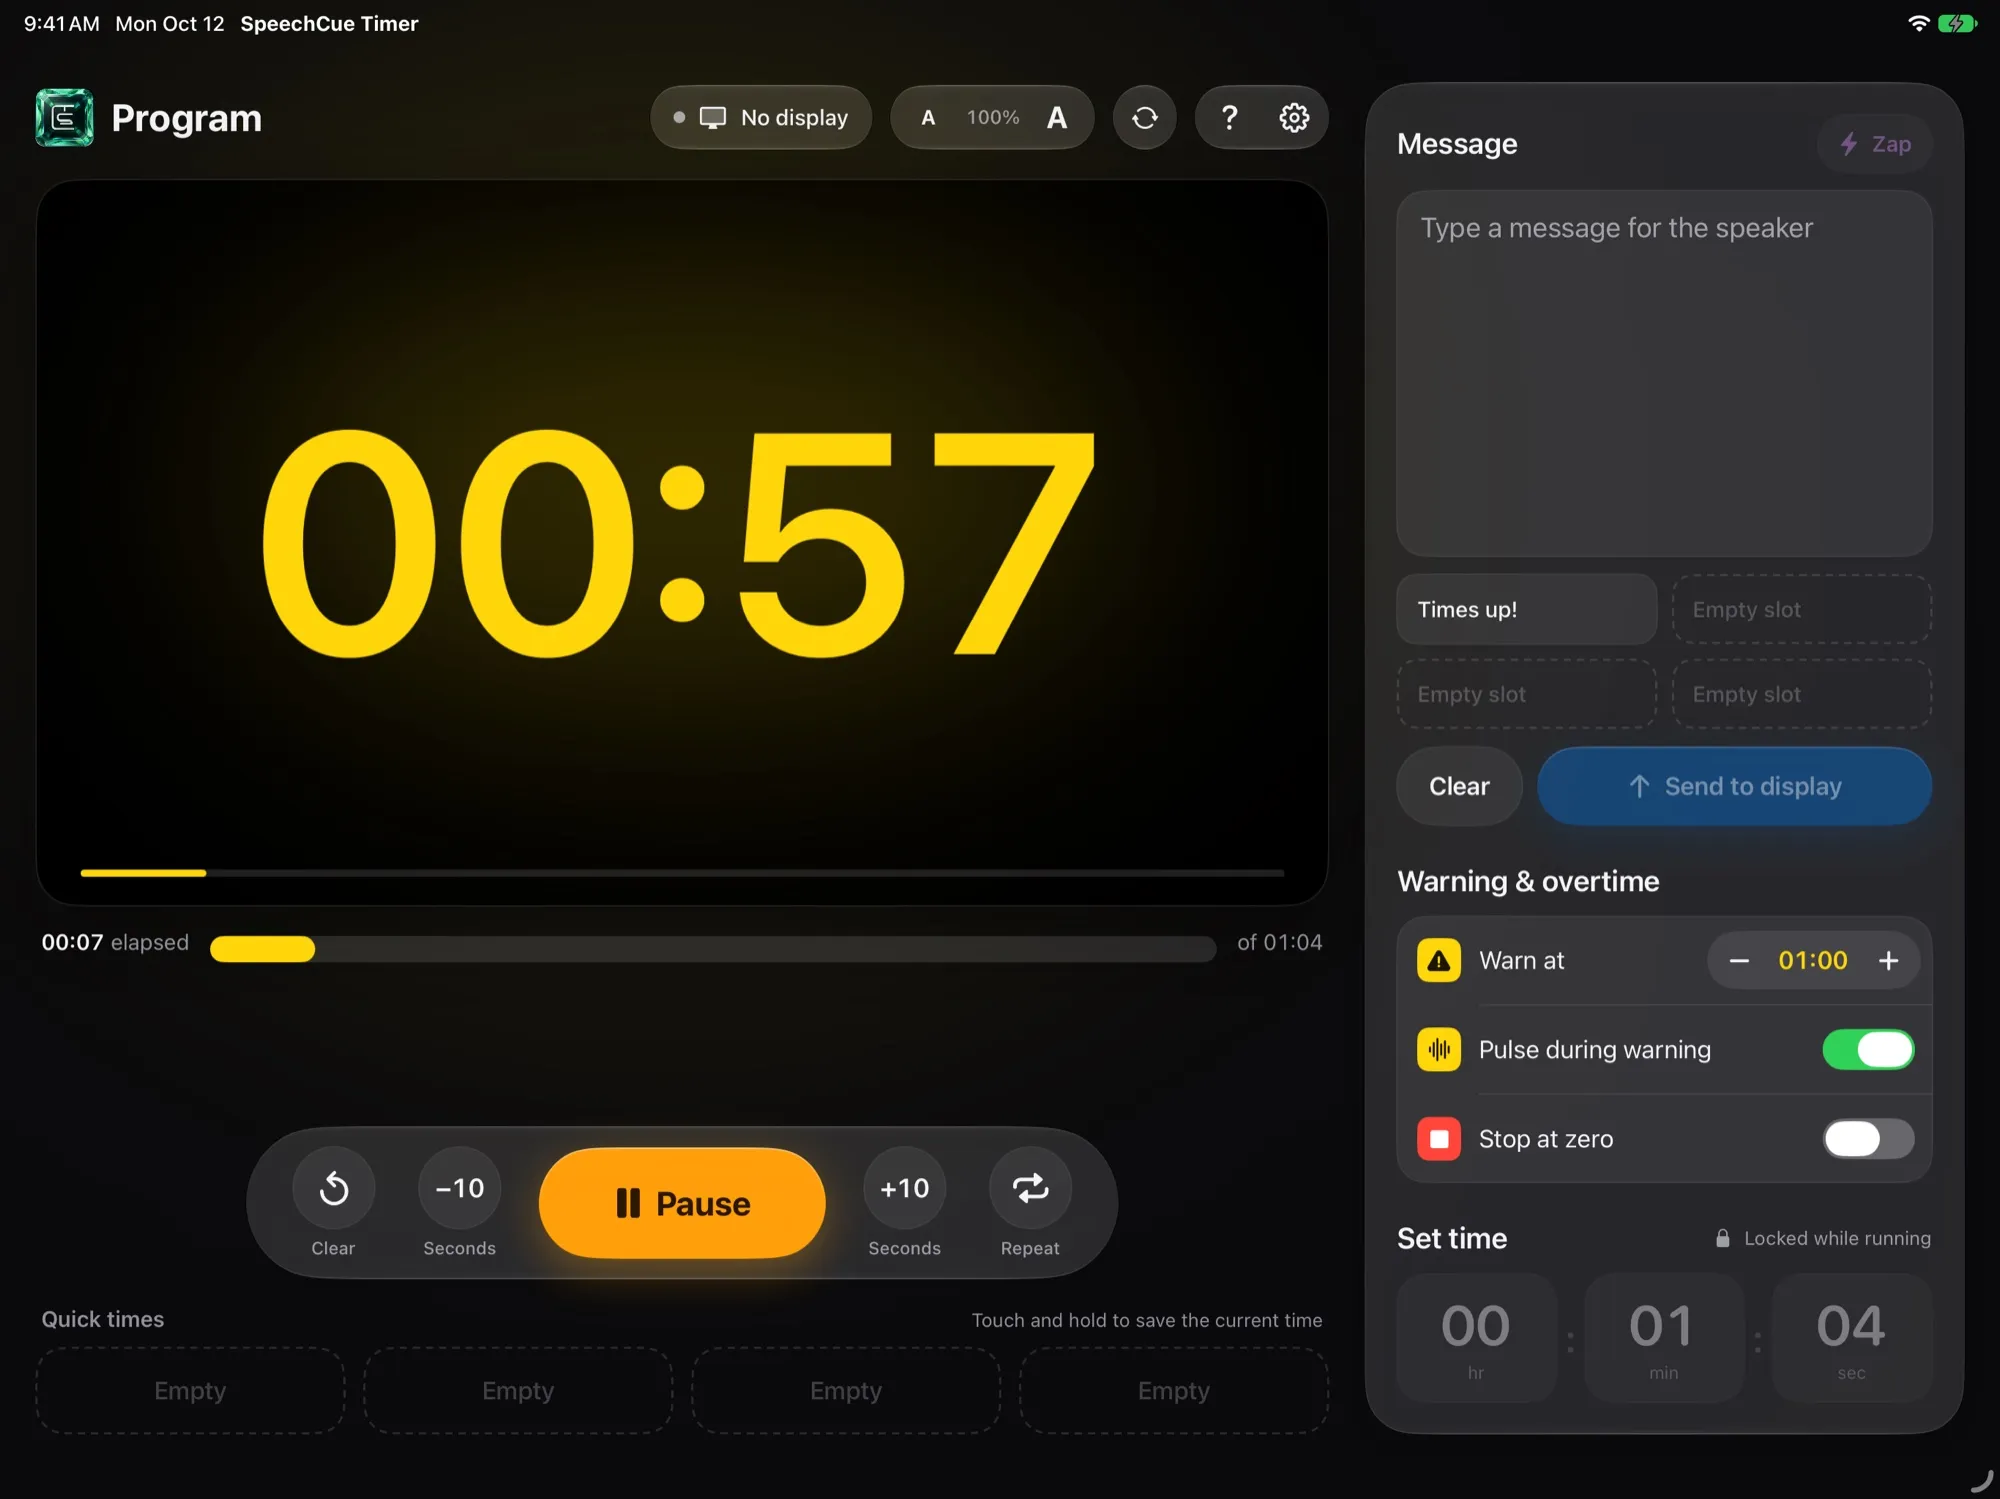Add 10 seconds to timer
Screen dimensions: 2000x1499
tap(904, 1188)
